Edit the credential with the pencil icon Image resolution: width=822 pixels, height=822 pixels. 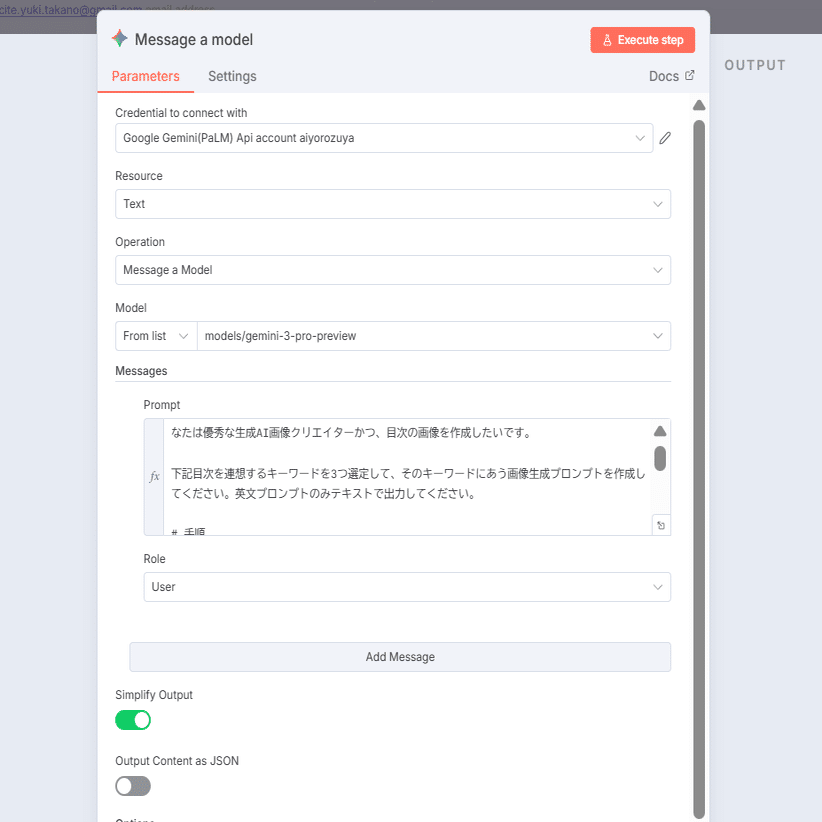(x=665, y=138)
